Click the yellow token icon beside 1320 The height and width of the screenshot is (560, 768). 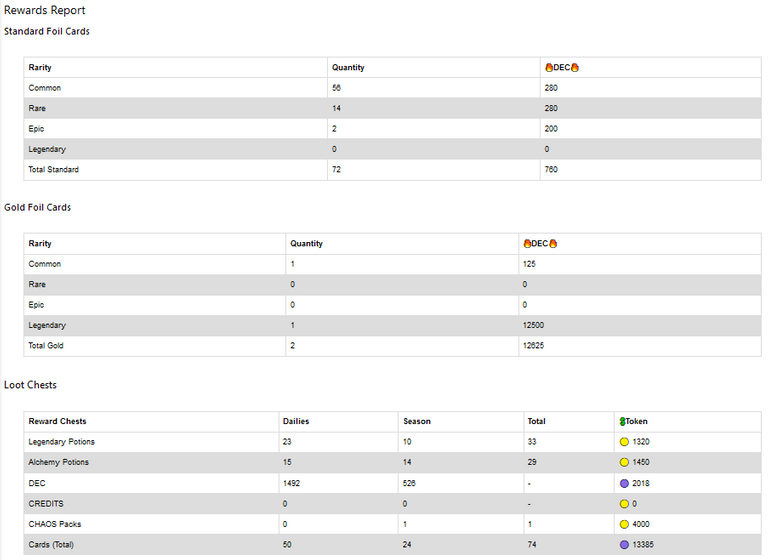(x=624, y=442)
